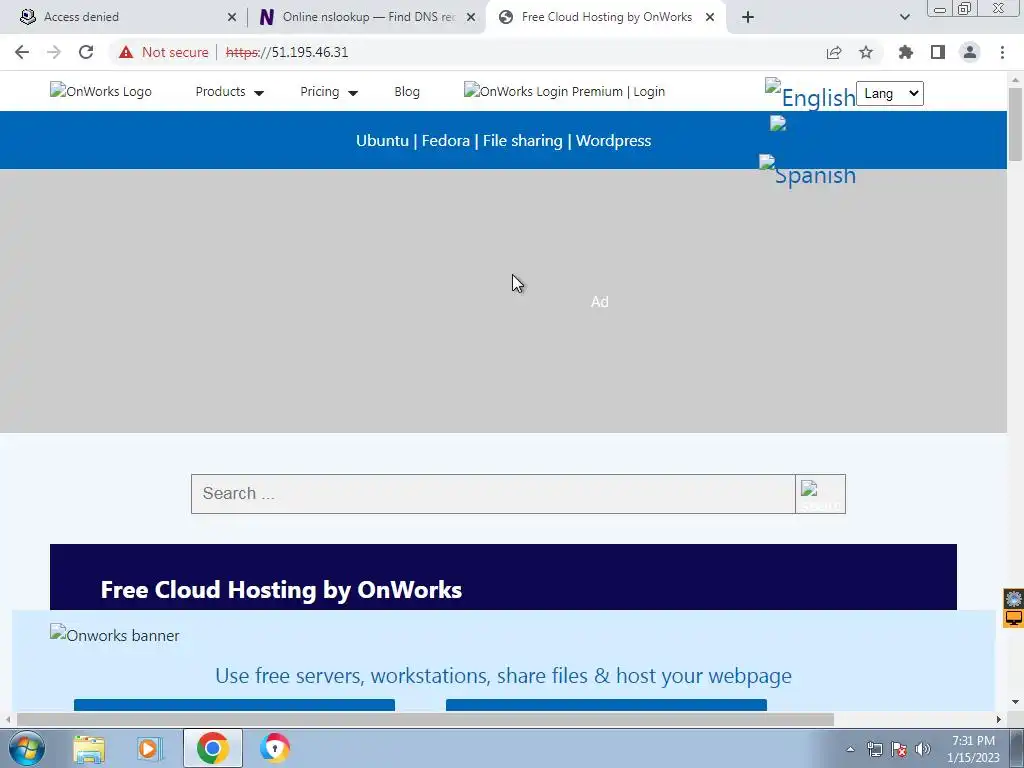Viewport: 1024px width, 768px height.
Task: Expand the Products dropdown menu
Action: (229, 91)
